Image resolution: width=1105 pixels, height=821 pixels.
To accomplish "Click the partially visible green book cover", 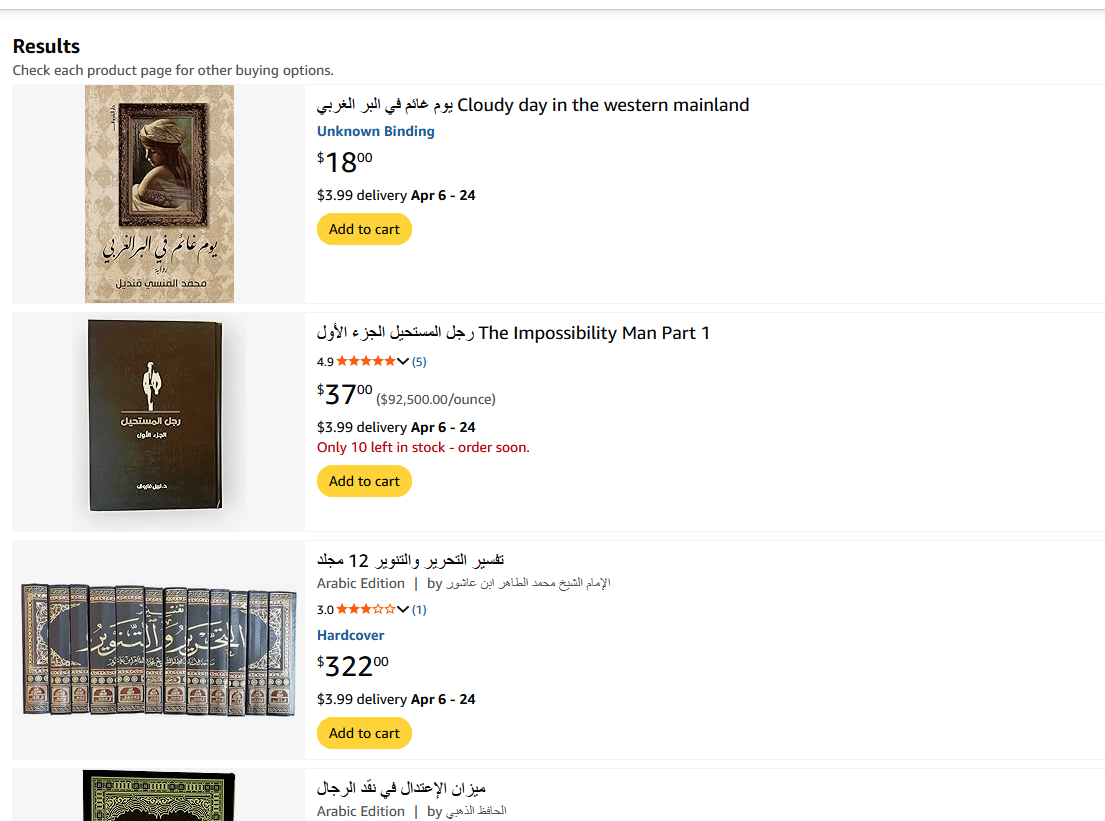I will [158, 796].
